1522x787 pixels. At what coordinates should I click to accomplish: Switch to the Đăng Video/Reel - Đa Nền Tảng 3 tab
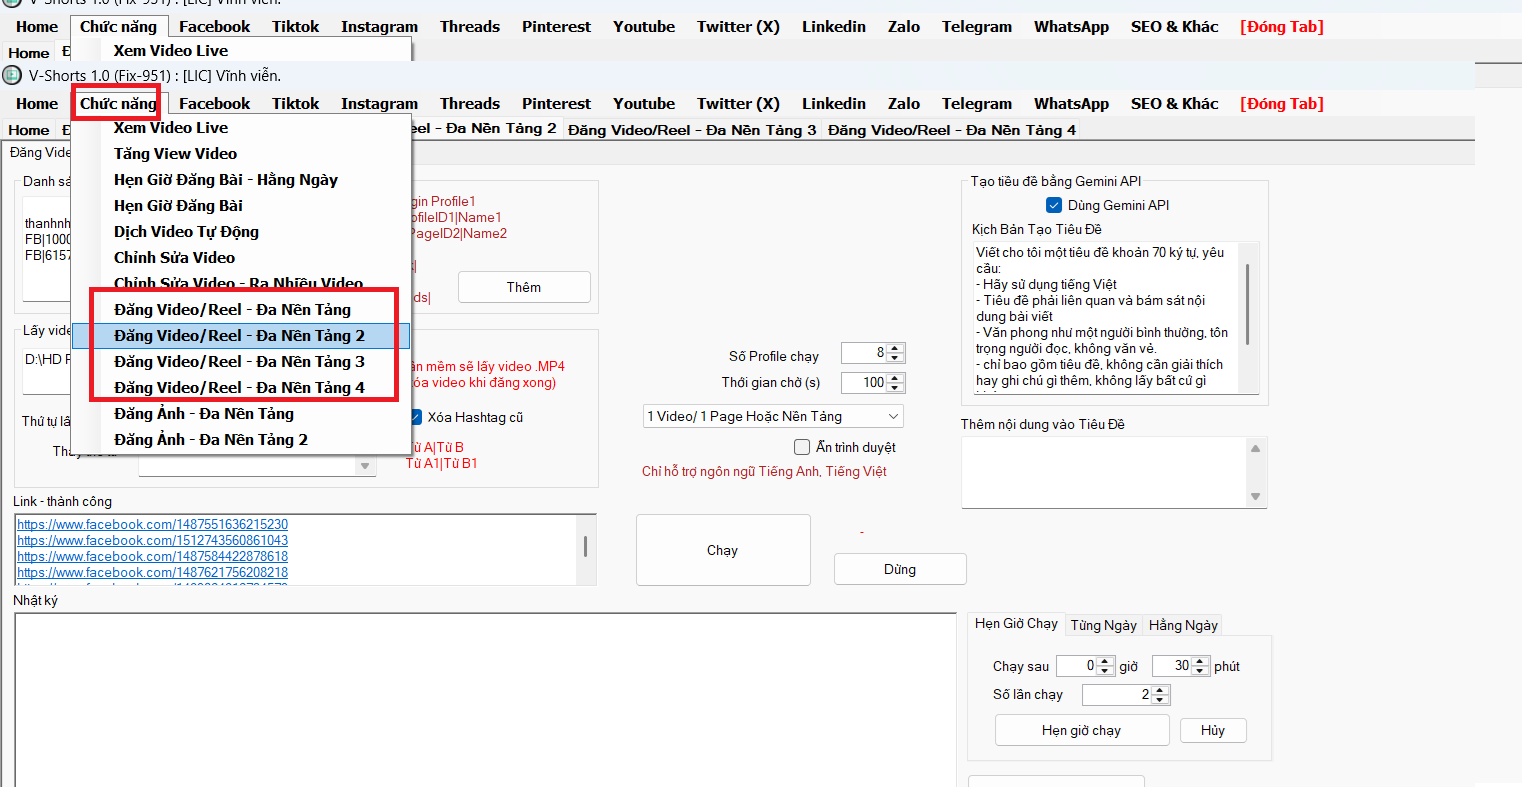692,130
